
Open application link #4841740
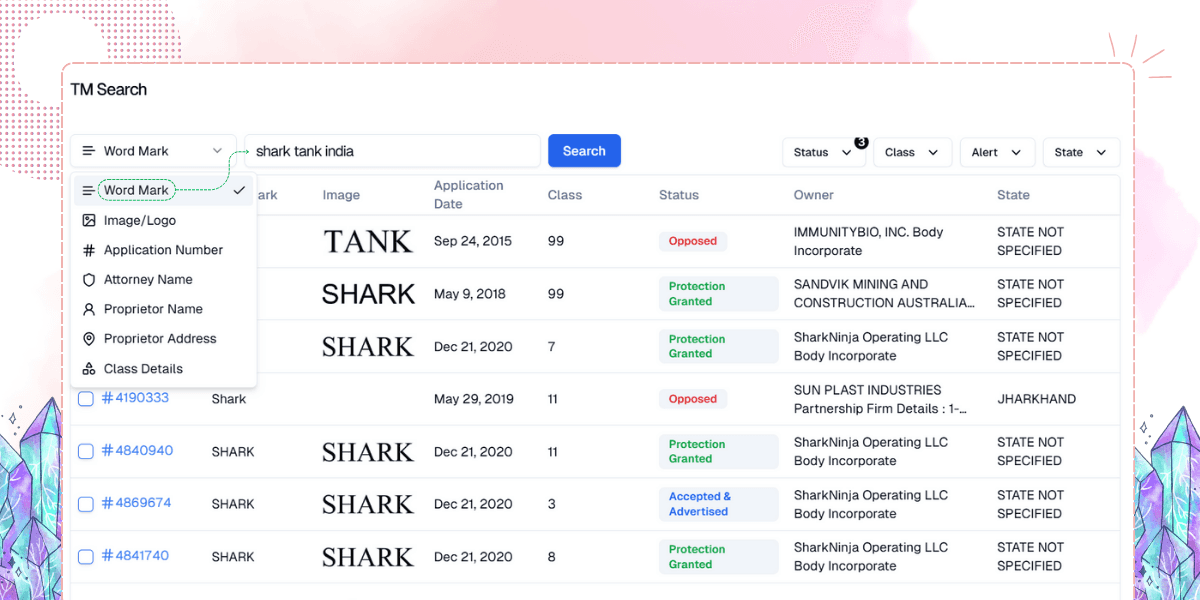(137, 557)
